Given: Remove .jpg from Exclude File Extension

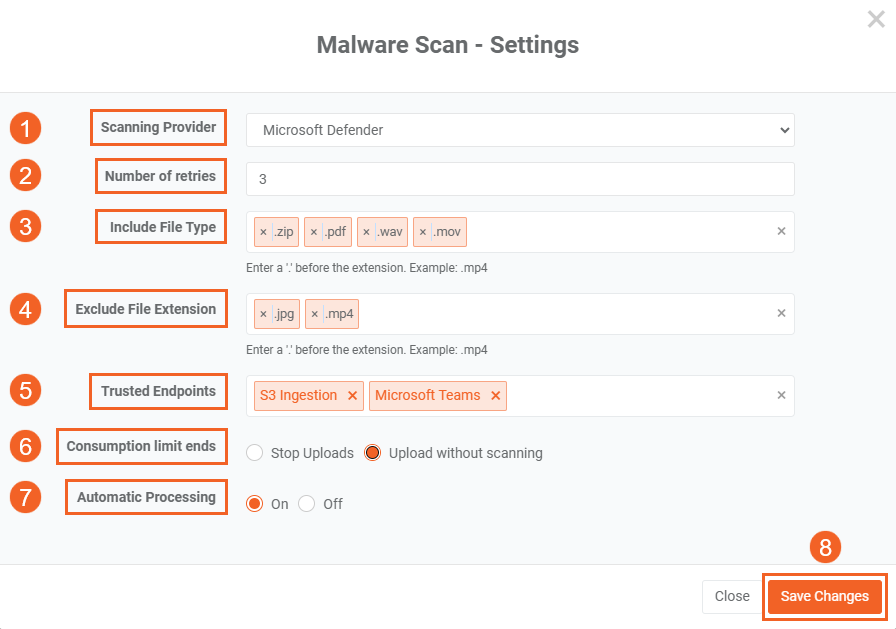Looking at the screenshot, I should click(x=263, y=314).
